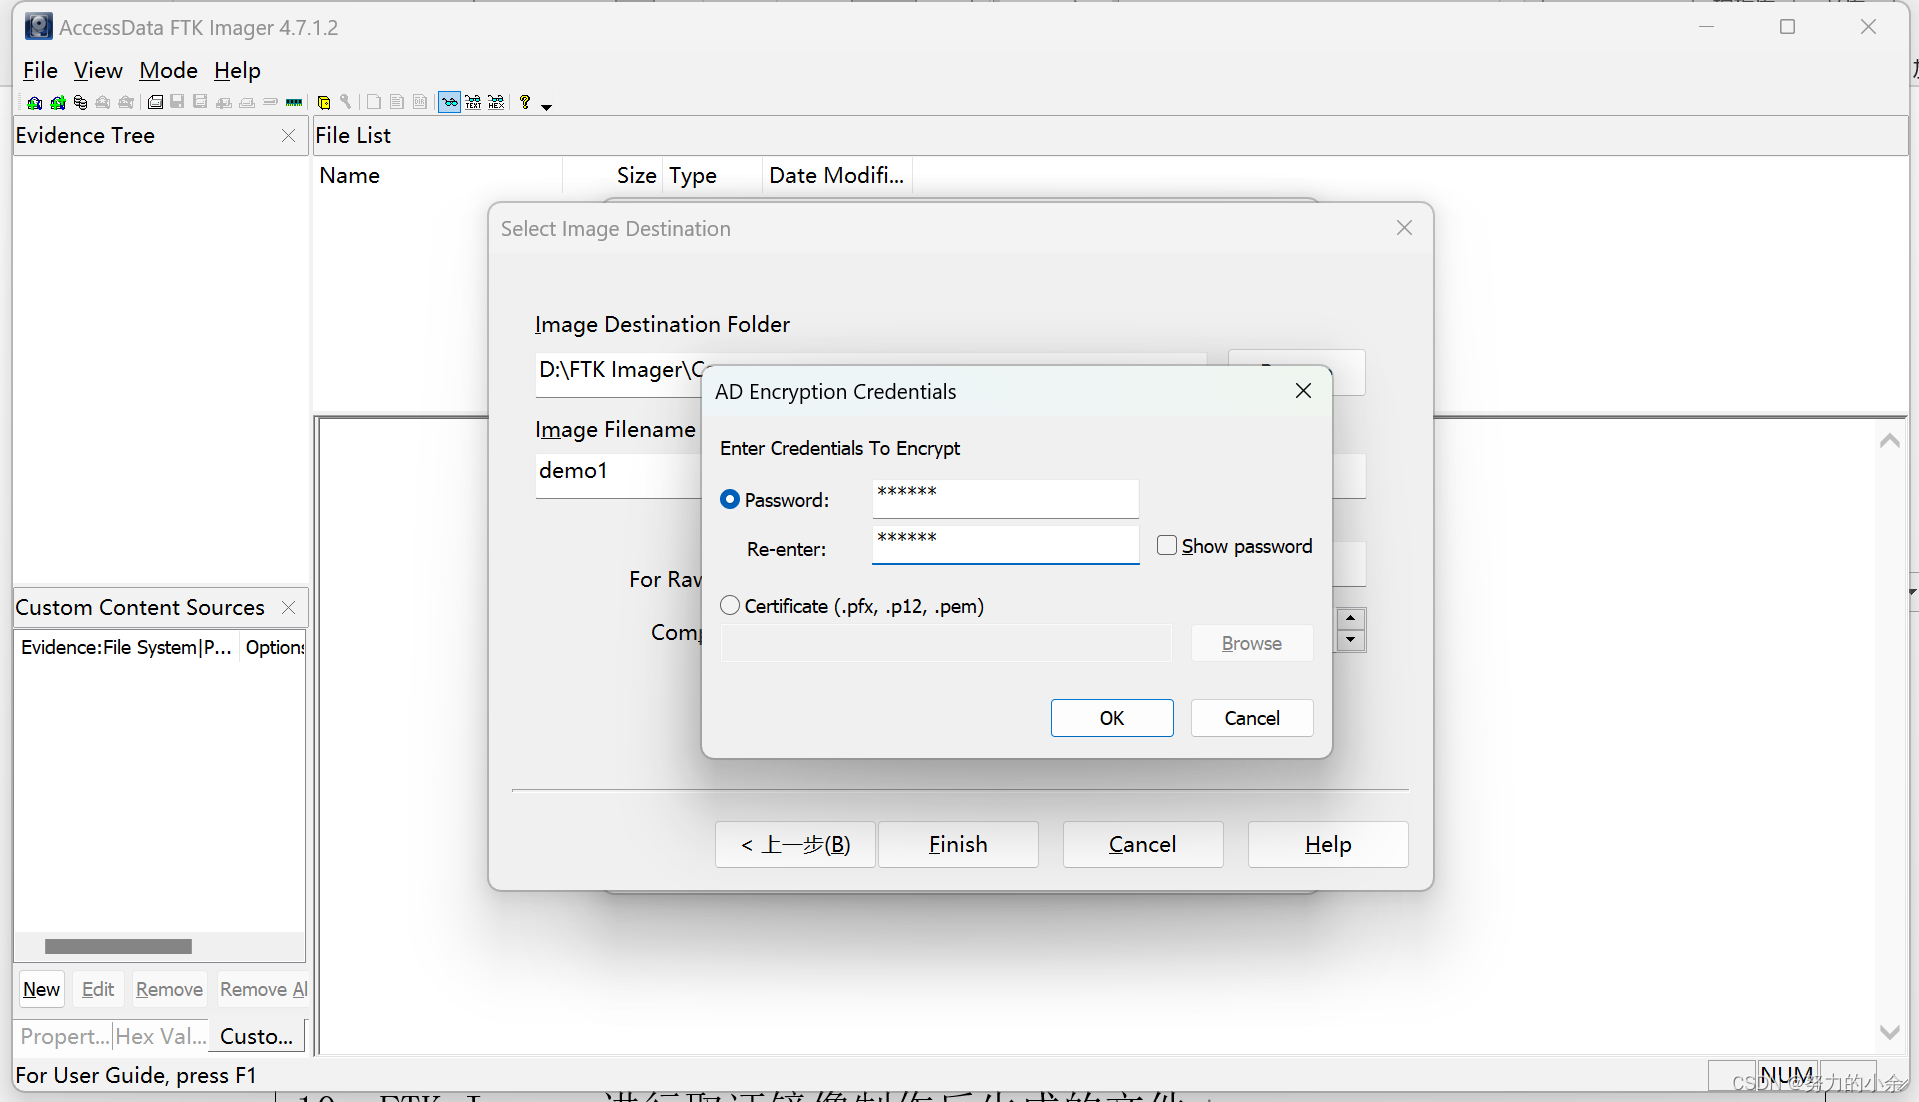Click the Custom Content horizontal scrollbar
Image resolution: width=1919 pixels, height=1102 pixels.
118,946
